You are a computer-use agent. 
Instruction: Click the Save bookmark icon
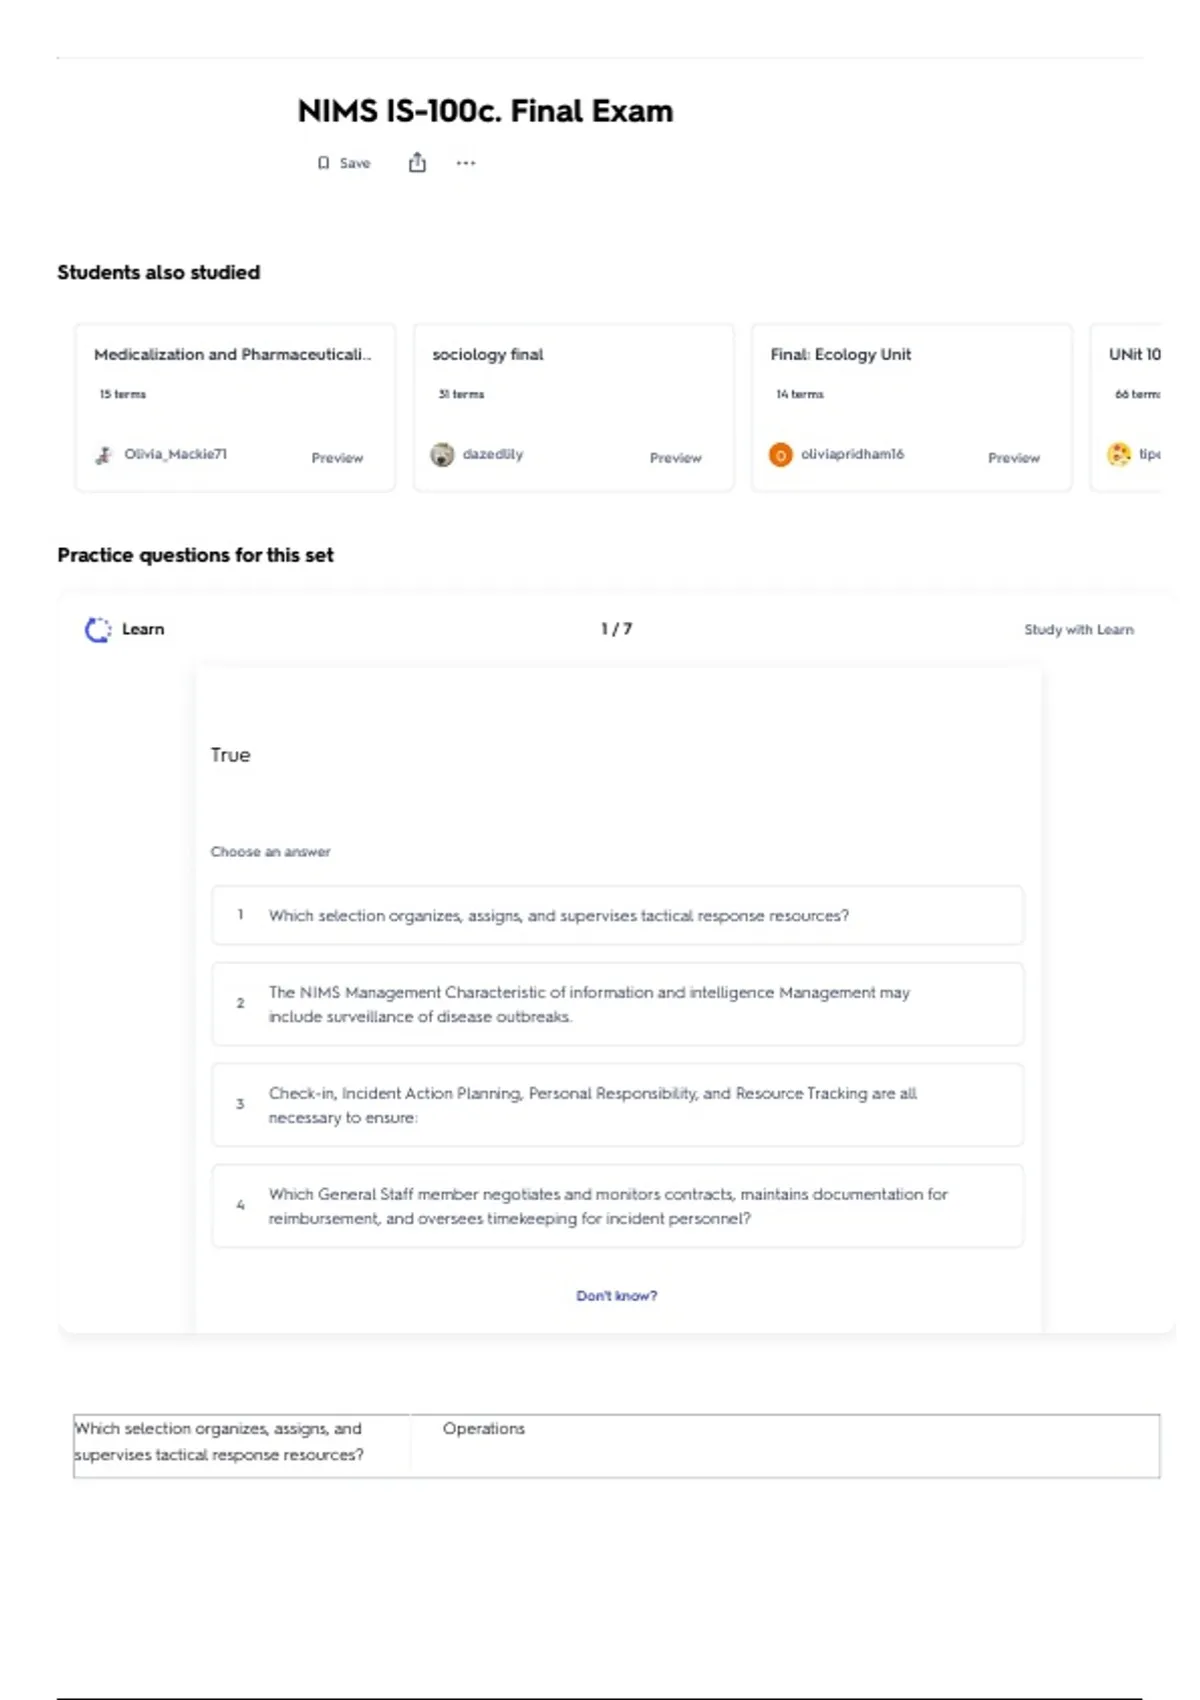pos(323,163)
